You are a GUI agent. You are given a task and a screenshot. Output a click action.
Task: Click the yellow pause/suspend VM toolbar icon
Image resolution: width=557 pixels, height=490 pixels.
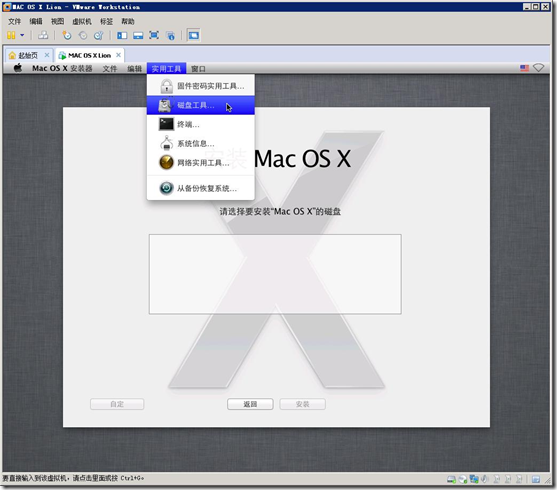pos(11,35)
